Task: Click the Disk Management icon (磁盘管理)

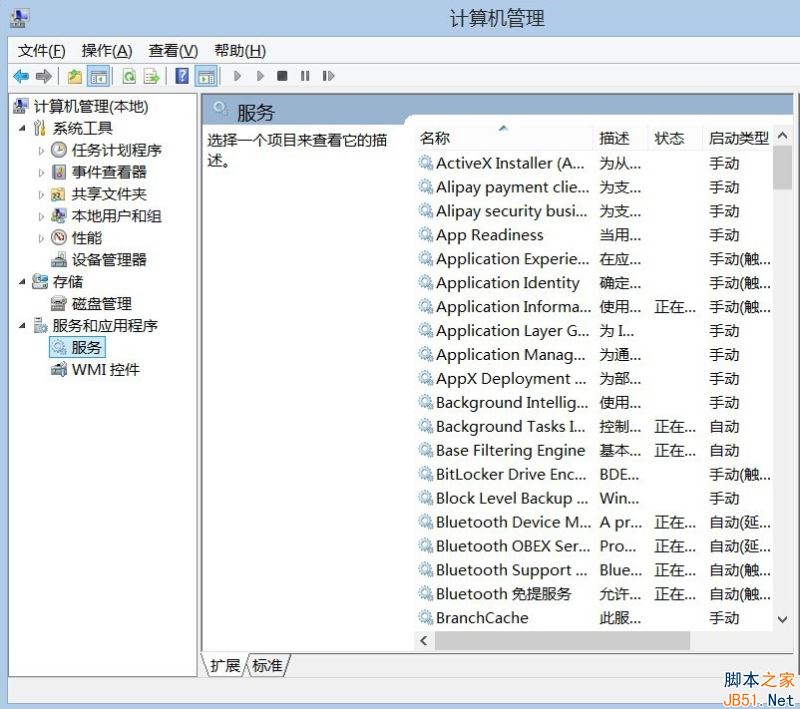Action: coord(59,303)
